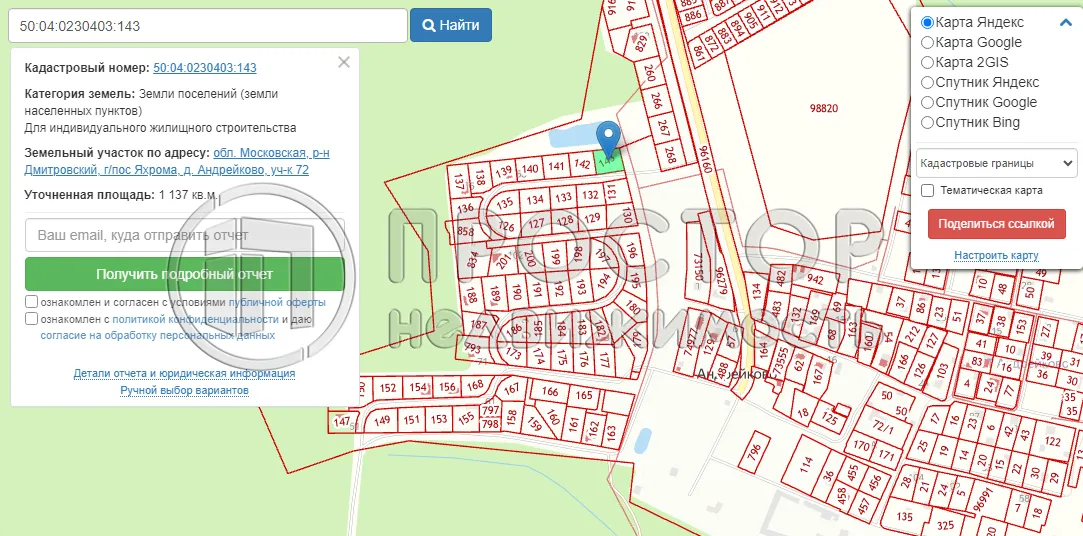Click the blue map pin marker

coord(607,138)
